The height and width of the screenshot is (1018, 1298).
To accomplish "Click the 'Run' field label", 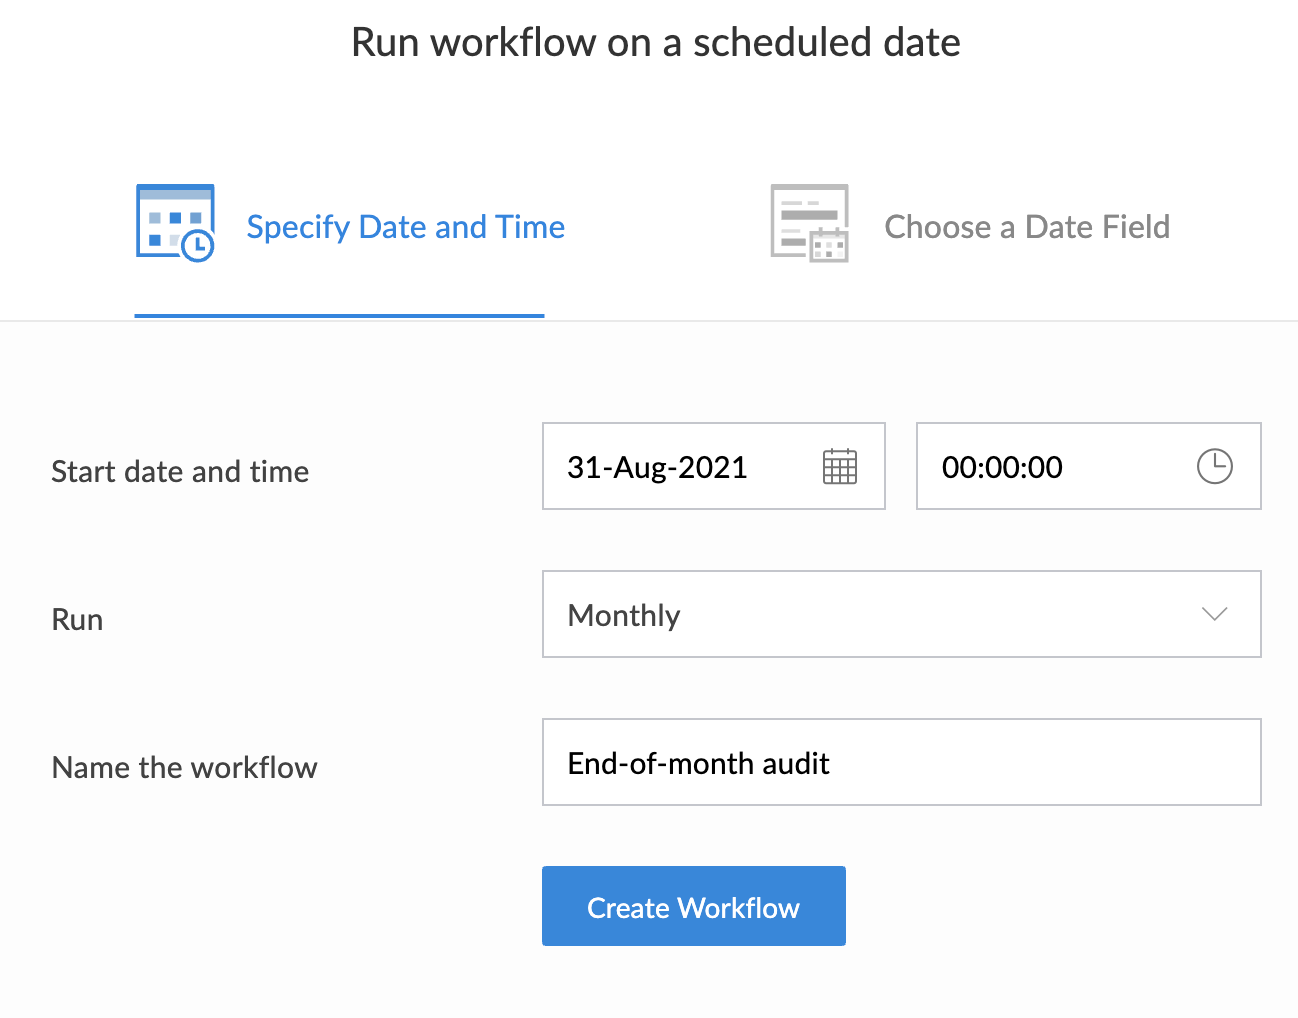I will tap(77, 619).
